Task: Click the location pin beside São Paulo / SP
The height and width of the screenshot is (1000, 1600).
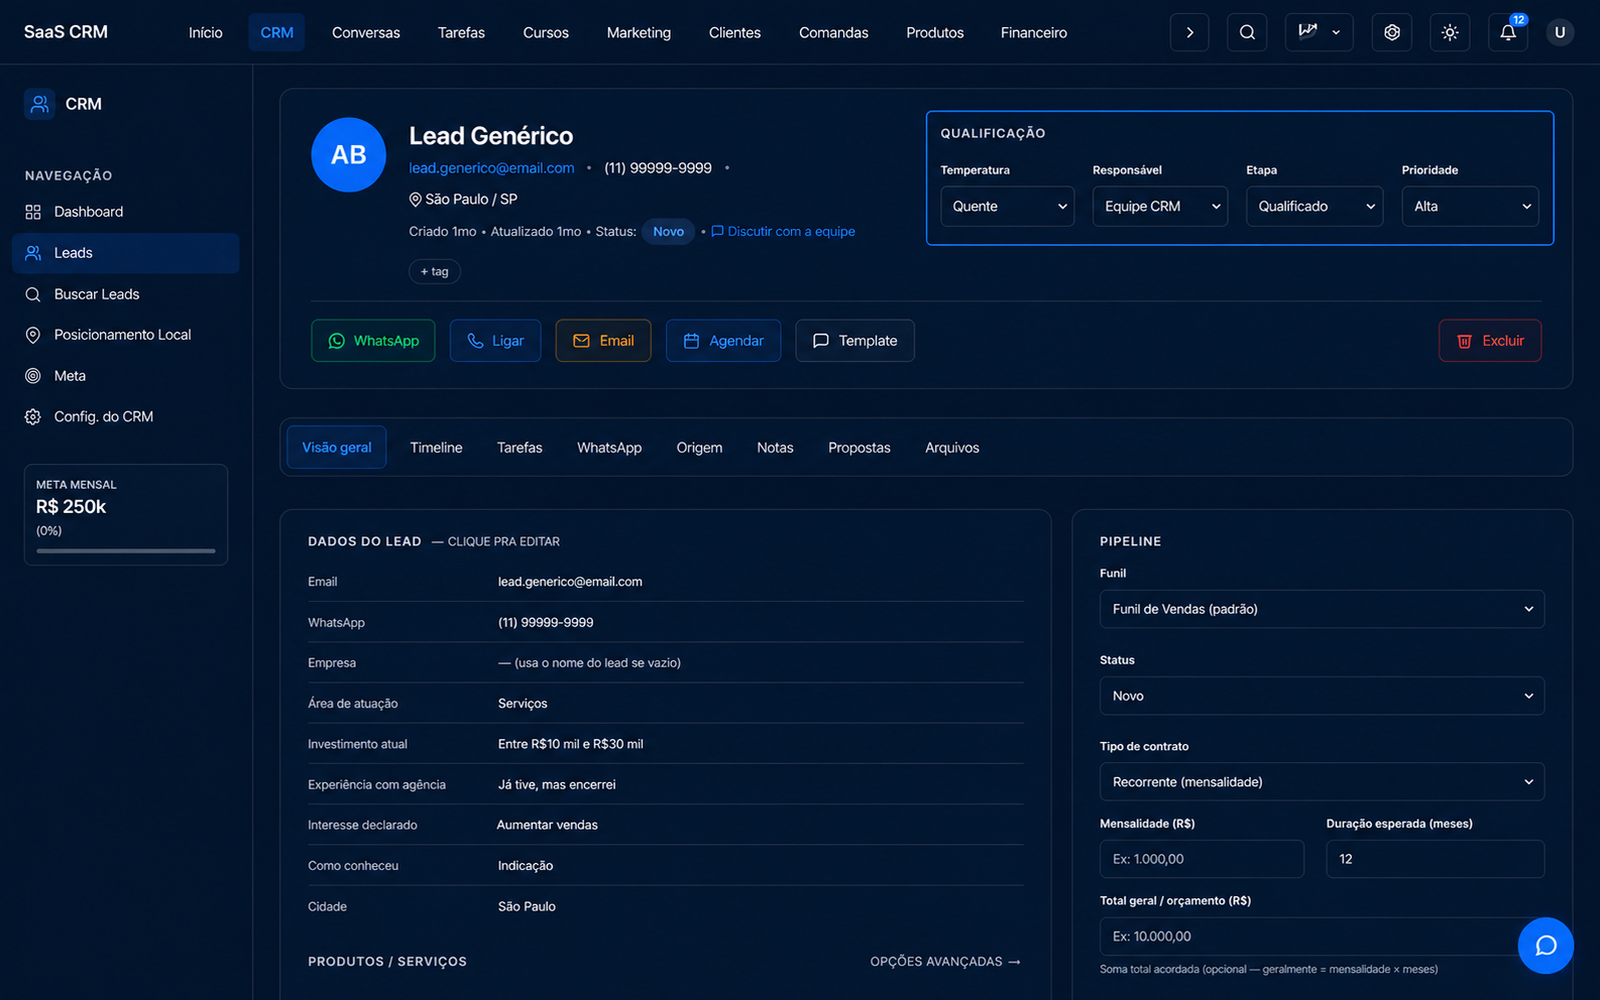Action: (415, 199)
